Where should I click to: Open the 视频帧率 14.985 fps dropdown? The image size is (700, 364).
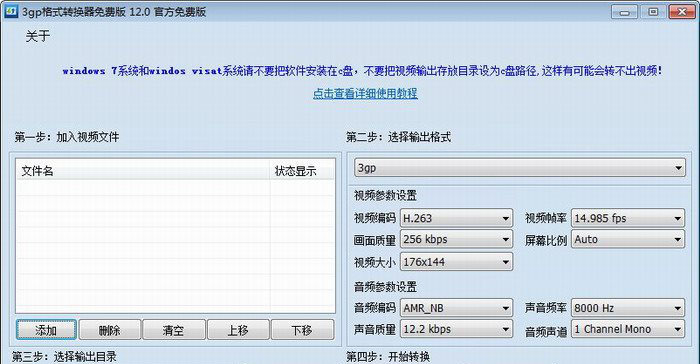pyautogui.click(x=628, y=218)
